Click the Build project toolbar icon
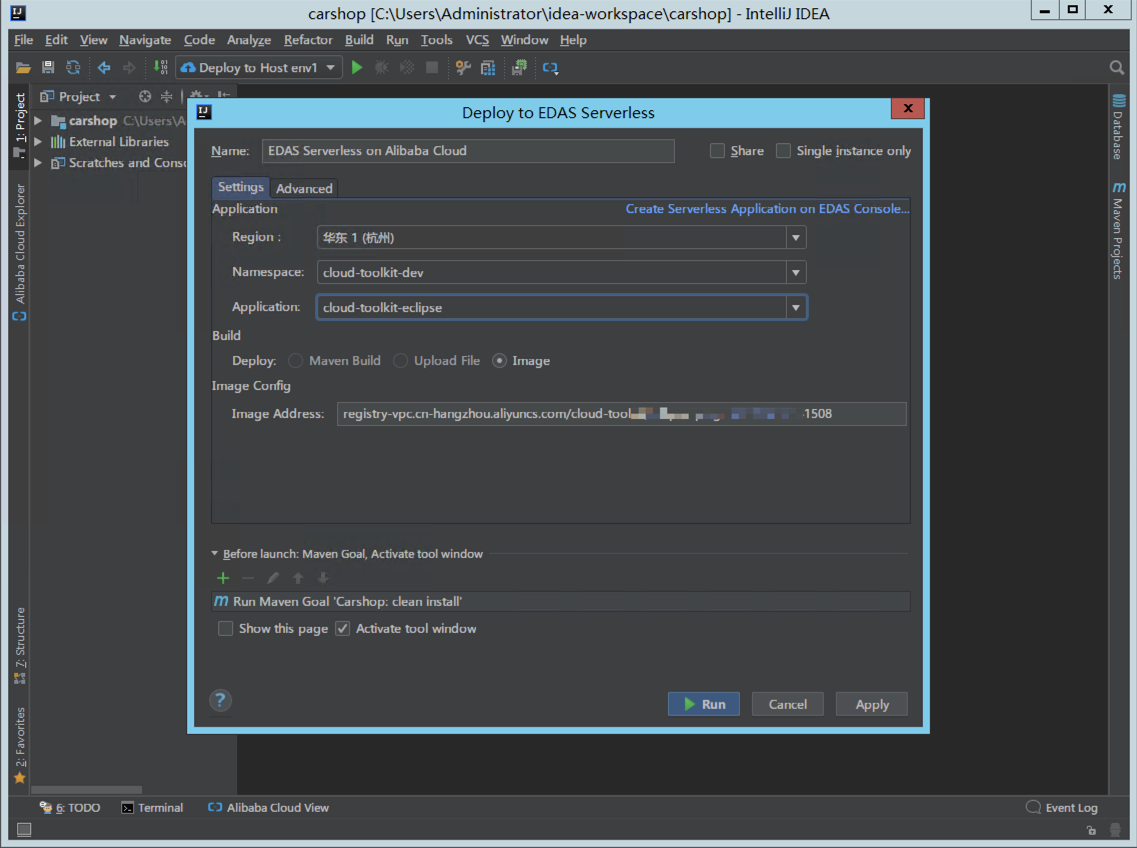Viewport: 1137px width, 848px height. [x=160, y=67]
